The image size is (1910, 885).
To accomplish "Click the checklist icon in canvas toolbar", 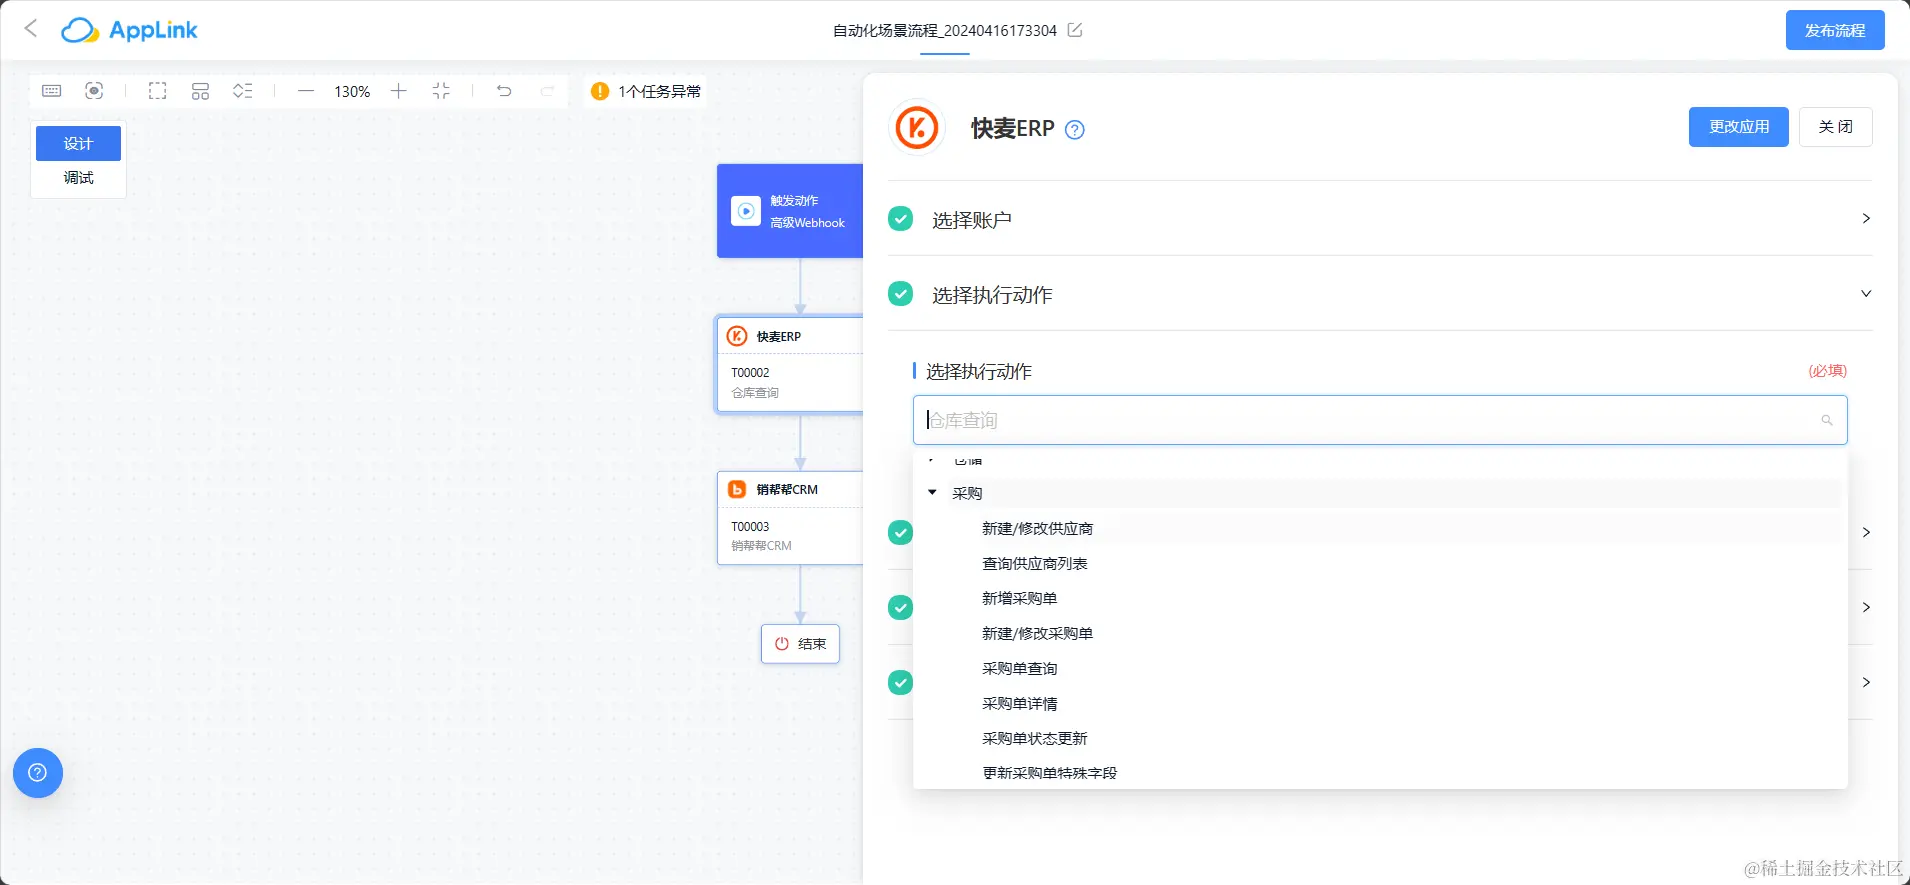I will tap(242, 91).
